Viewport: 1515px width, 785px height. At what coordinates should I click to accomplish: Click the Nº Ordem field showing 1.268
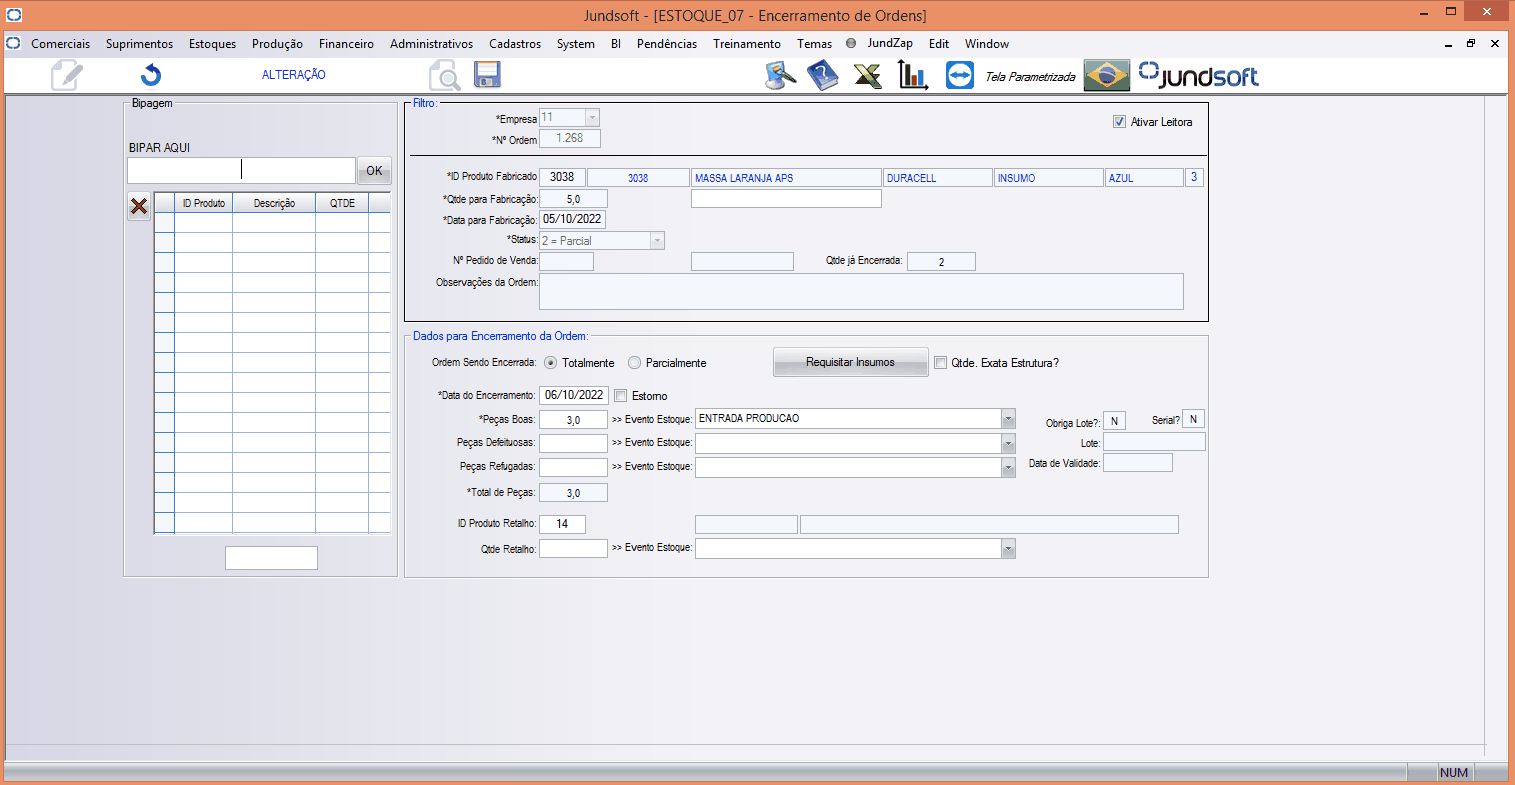pyautogui.click(x=570, y=139)
